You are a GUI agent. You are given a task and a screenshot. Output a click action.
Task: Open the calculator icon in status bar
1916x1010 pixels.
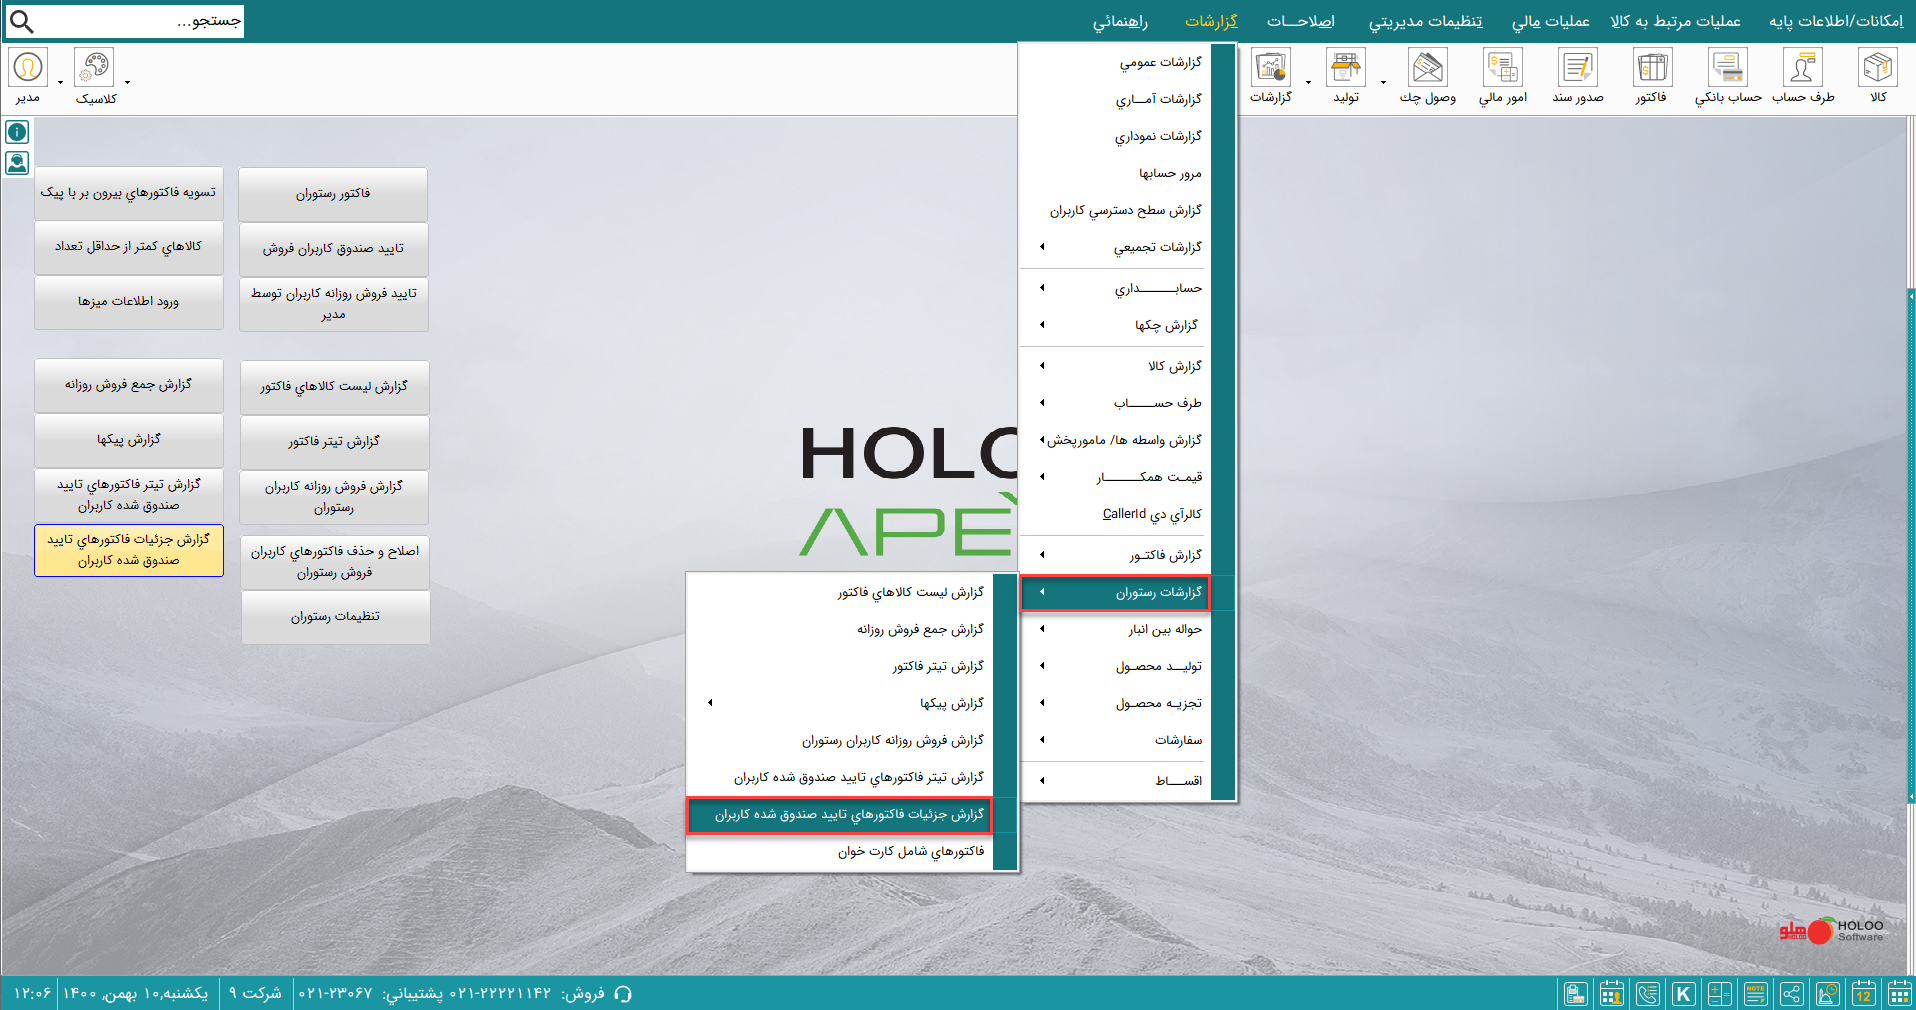(1720, 994)
